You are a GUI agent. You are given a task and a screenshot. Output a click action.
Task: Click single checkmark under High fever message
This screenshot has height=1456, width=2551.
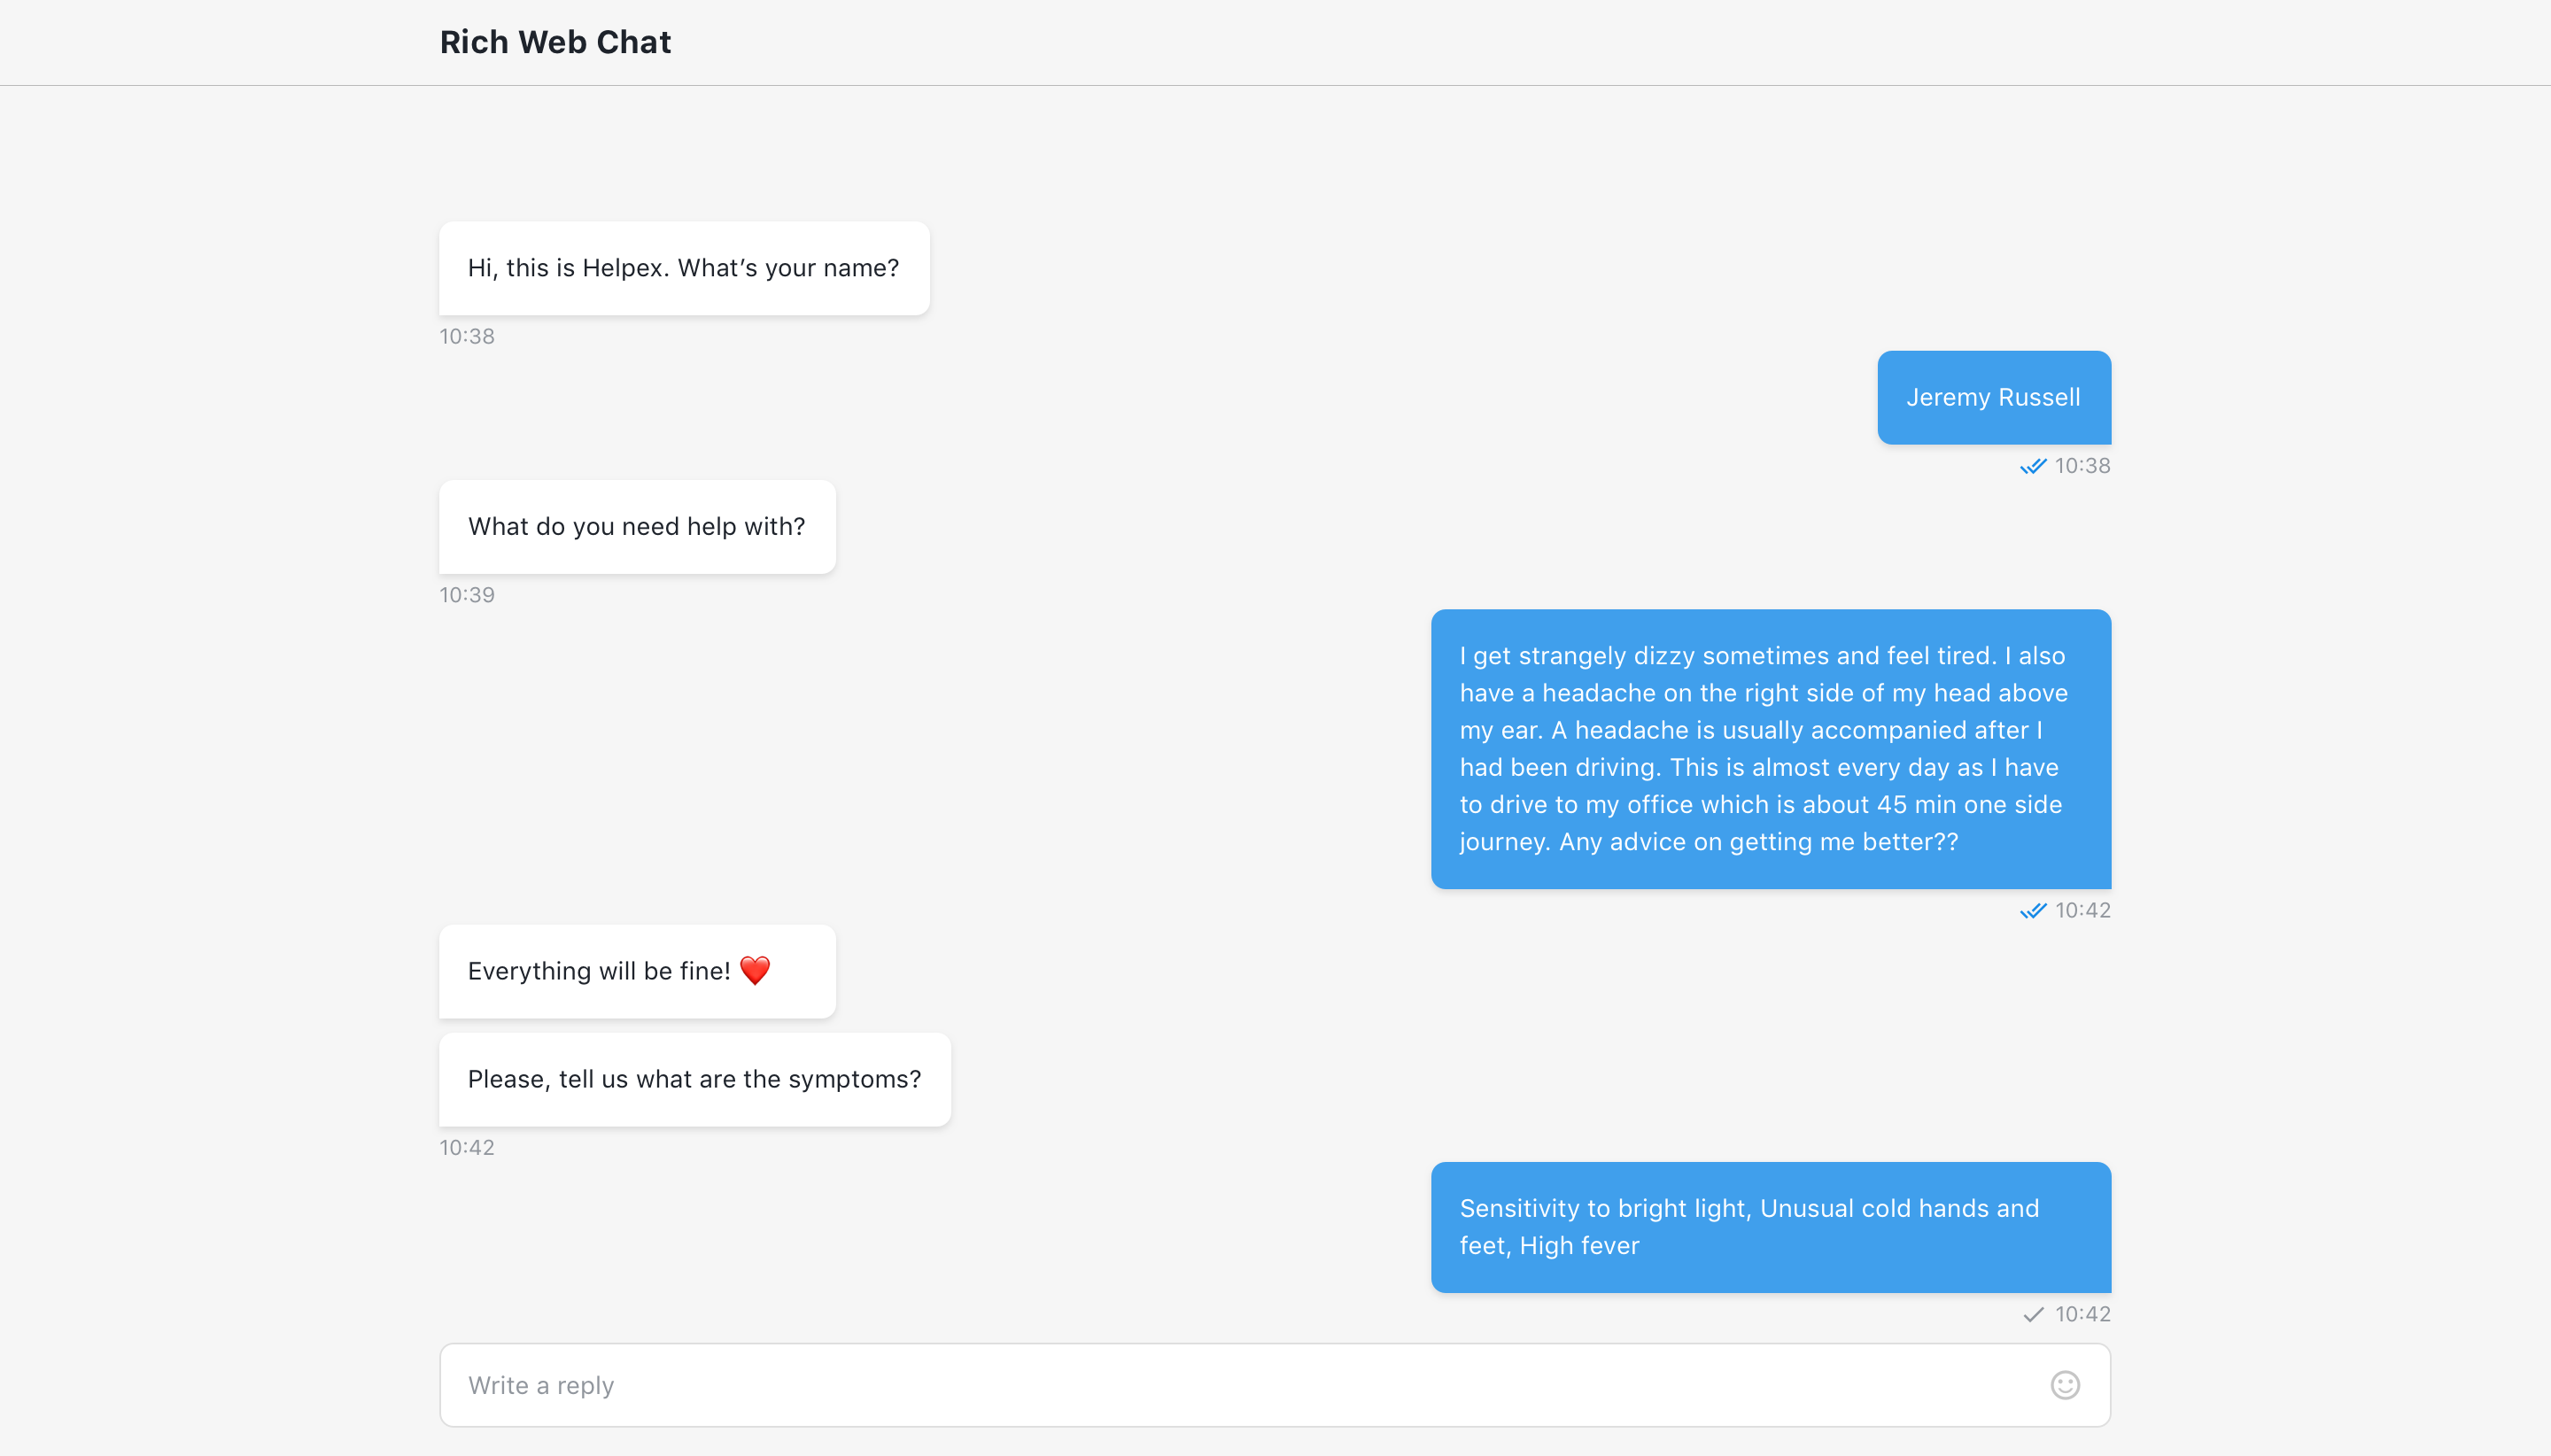pyautogui.click(x=2033, y=1315)
